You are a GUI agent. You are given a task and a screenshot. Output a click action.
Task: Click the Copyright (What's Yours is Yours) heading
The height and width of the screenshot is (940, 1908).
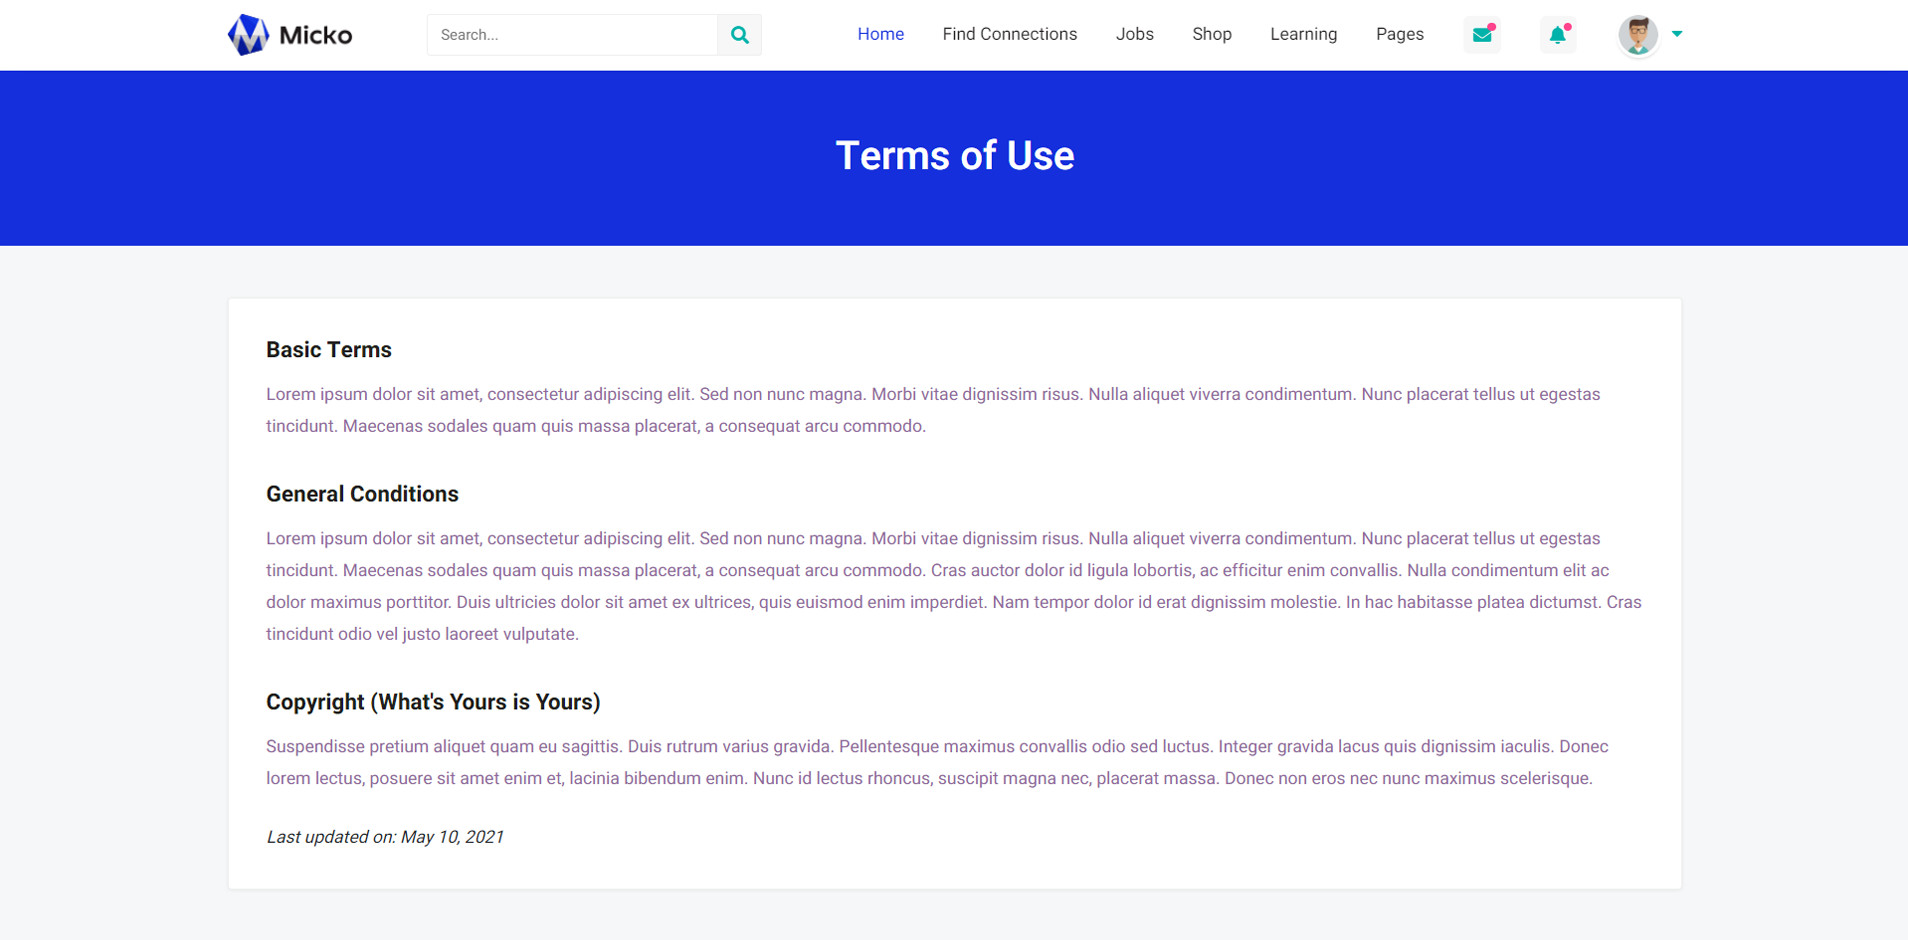click(x=433, y=702)
